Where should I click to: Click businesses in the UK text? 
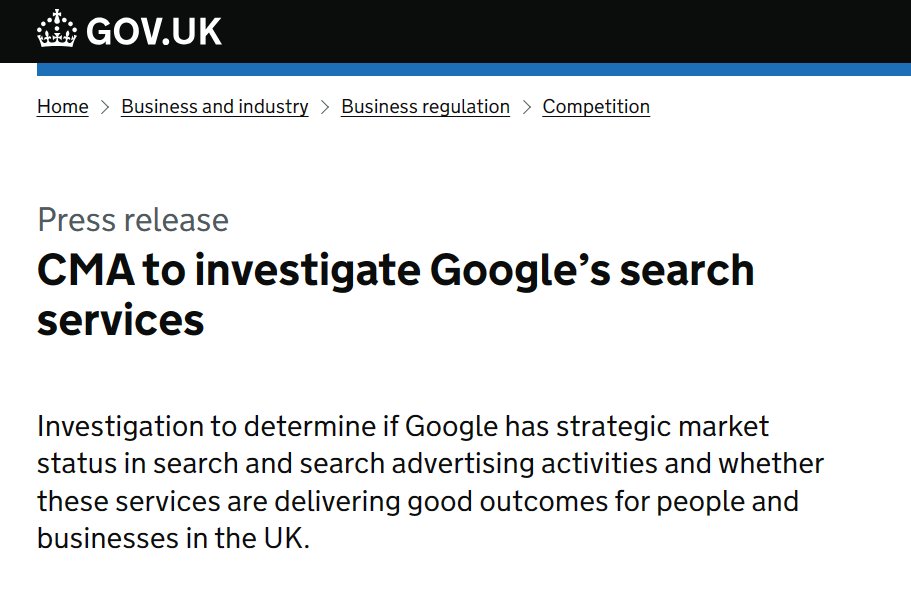[173, 538]
